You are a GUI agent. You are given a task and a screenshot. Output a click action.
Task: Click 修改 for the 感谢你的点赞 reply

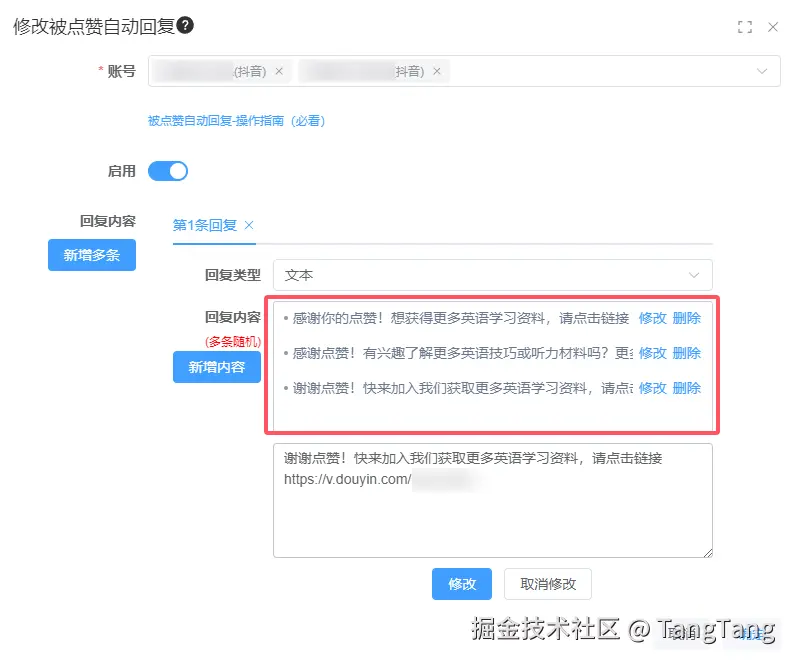click(652, 318)
